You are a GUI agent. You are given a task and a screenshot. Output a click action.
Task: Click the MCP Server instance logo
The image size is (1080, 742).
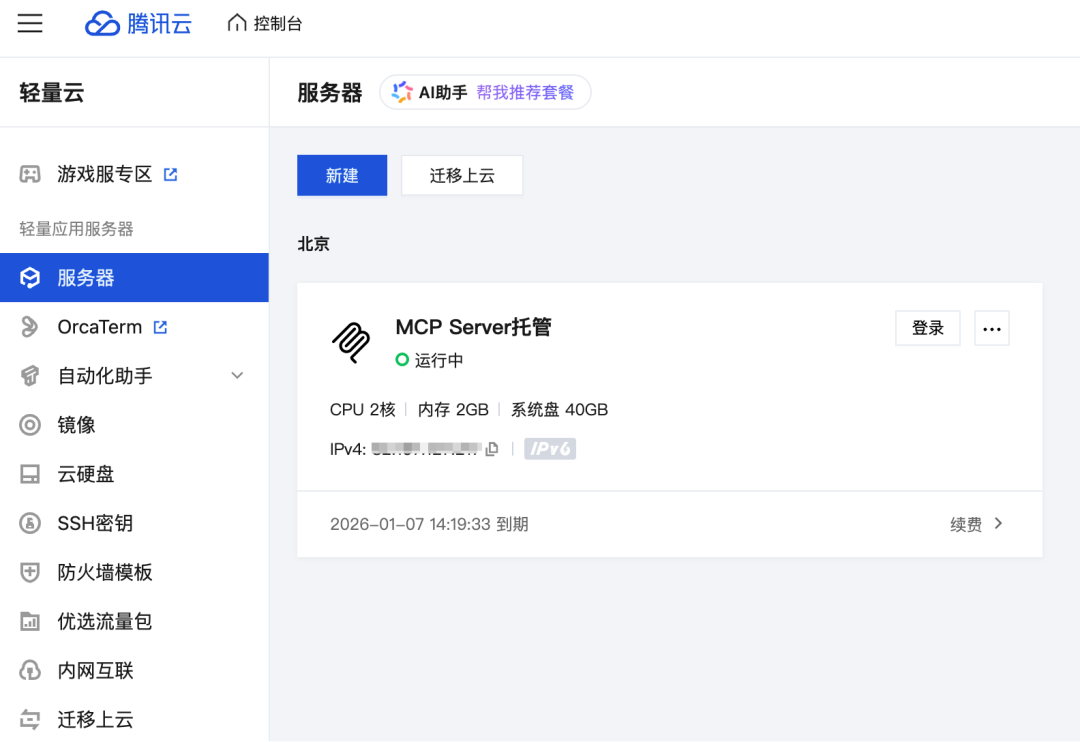[351, 342]
